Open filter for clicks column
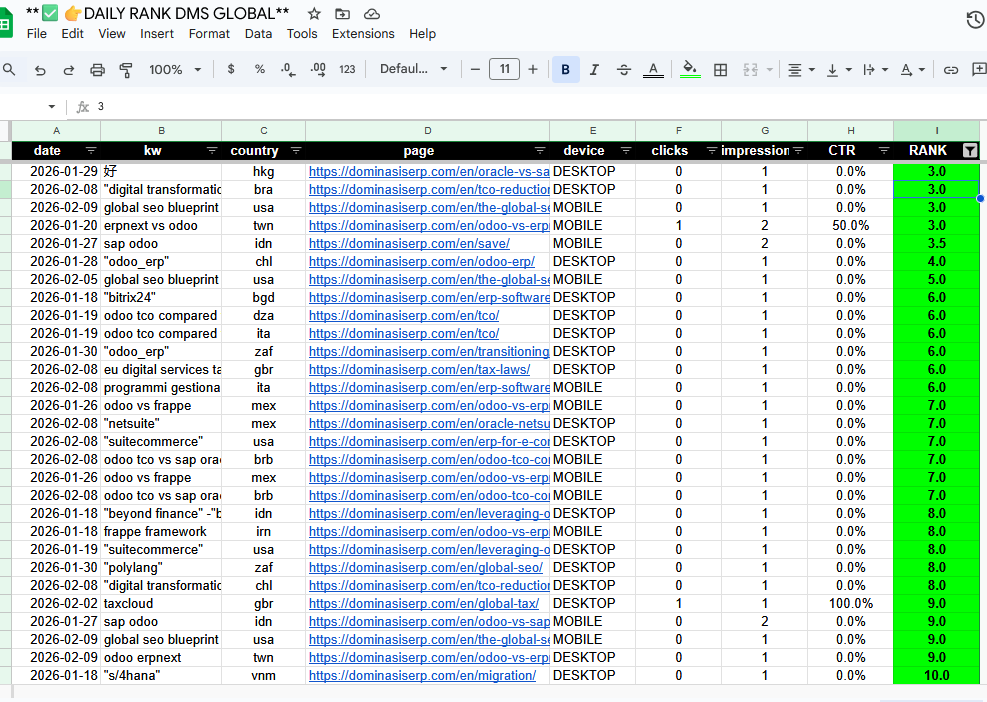 click(711, 150)
